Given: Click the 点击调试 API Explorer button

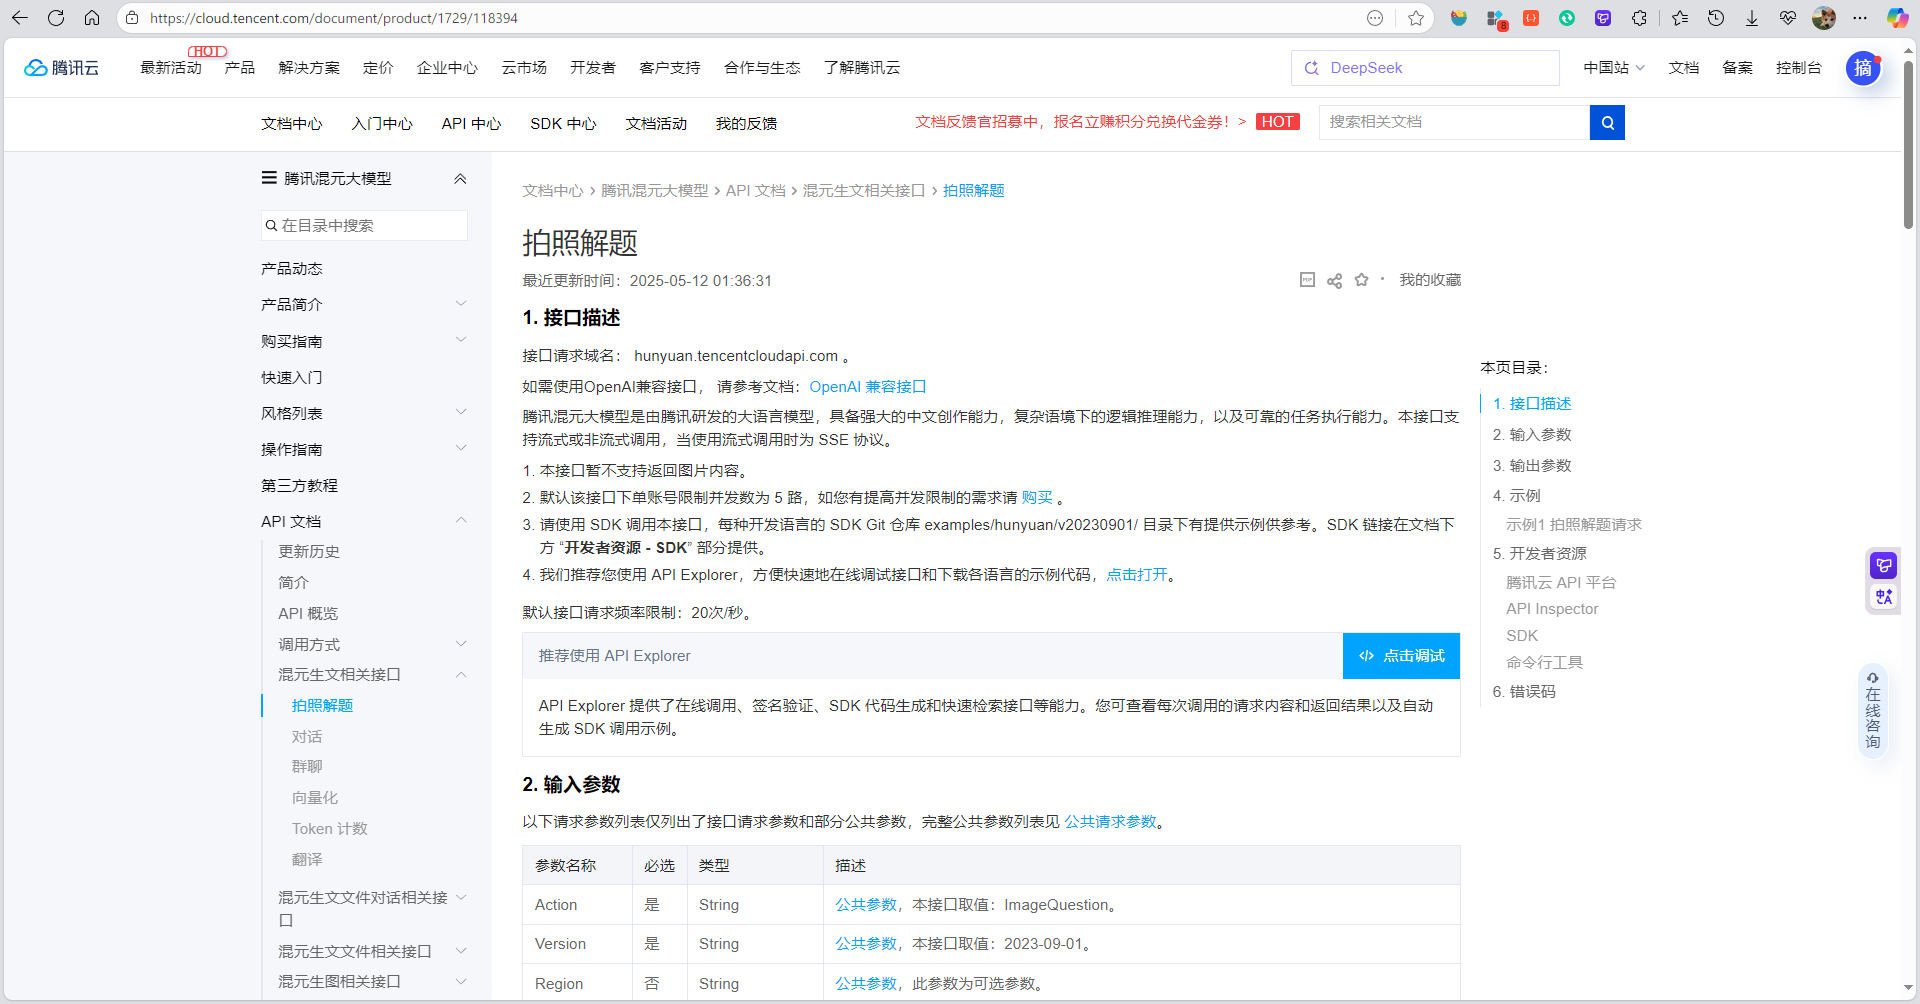Looking at the screenshot, I should tap(1401, 655).
